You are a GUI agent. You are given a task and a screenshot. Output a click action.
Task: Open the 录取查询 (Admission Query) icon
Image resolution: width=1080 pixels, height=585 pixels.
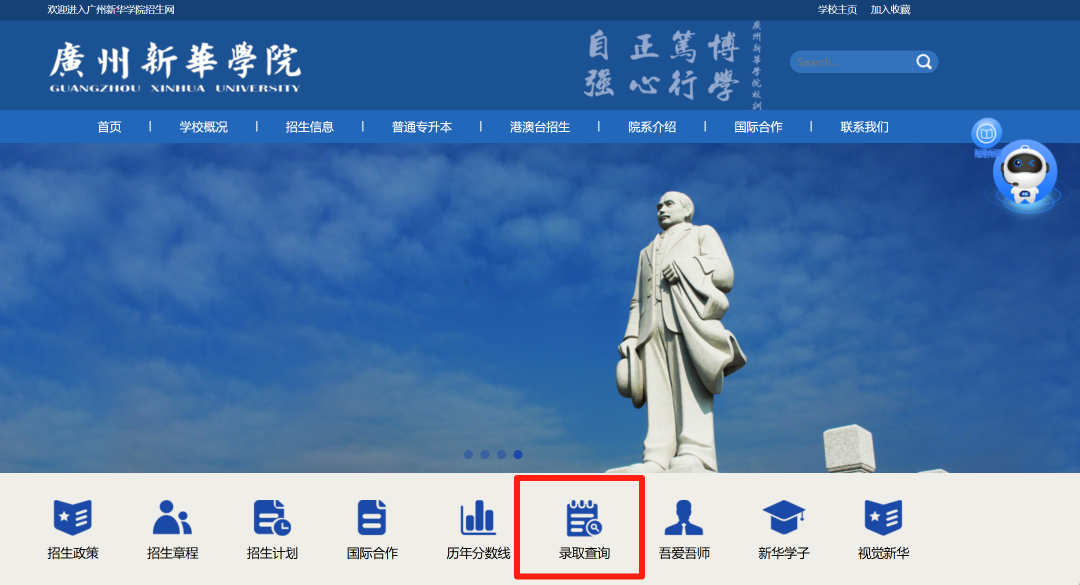point(580,525)
